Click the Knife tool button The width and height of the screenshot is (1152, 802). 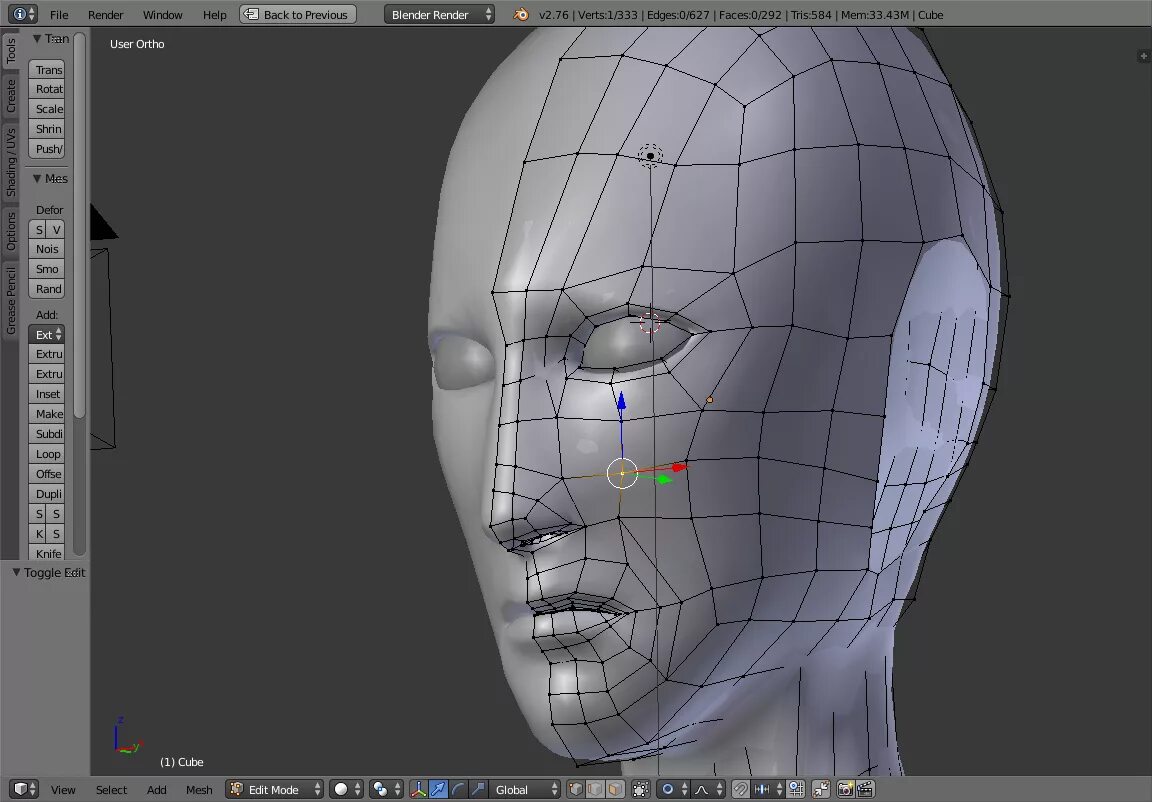[x=47, y=554]
